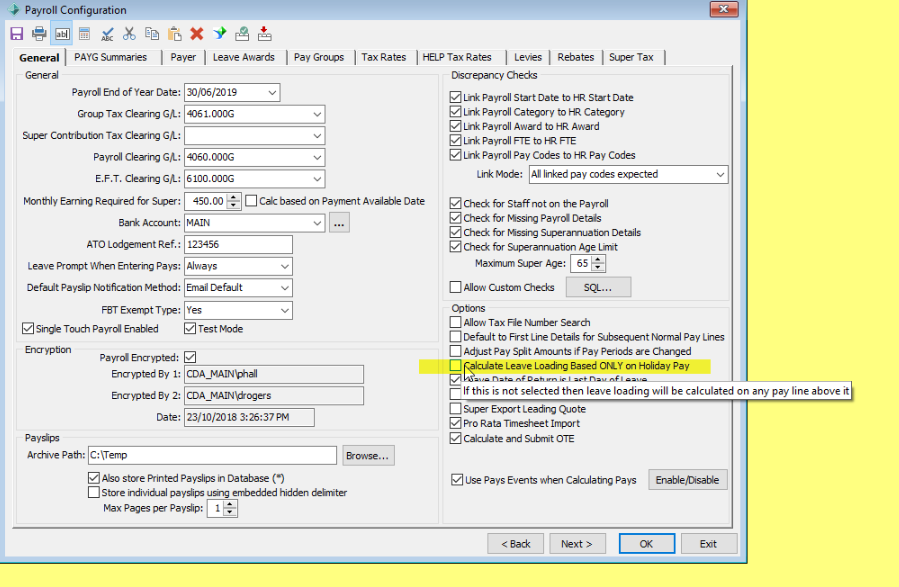Open the FBT Exempt Type dropdown
The image size is (899, 587).
coord(285,311)
